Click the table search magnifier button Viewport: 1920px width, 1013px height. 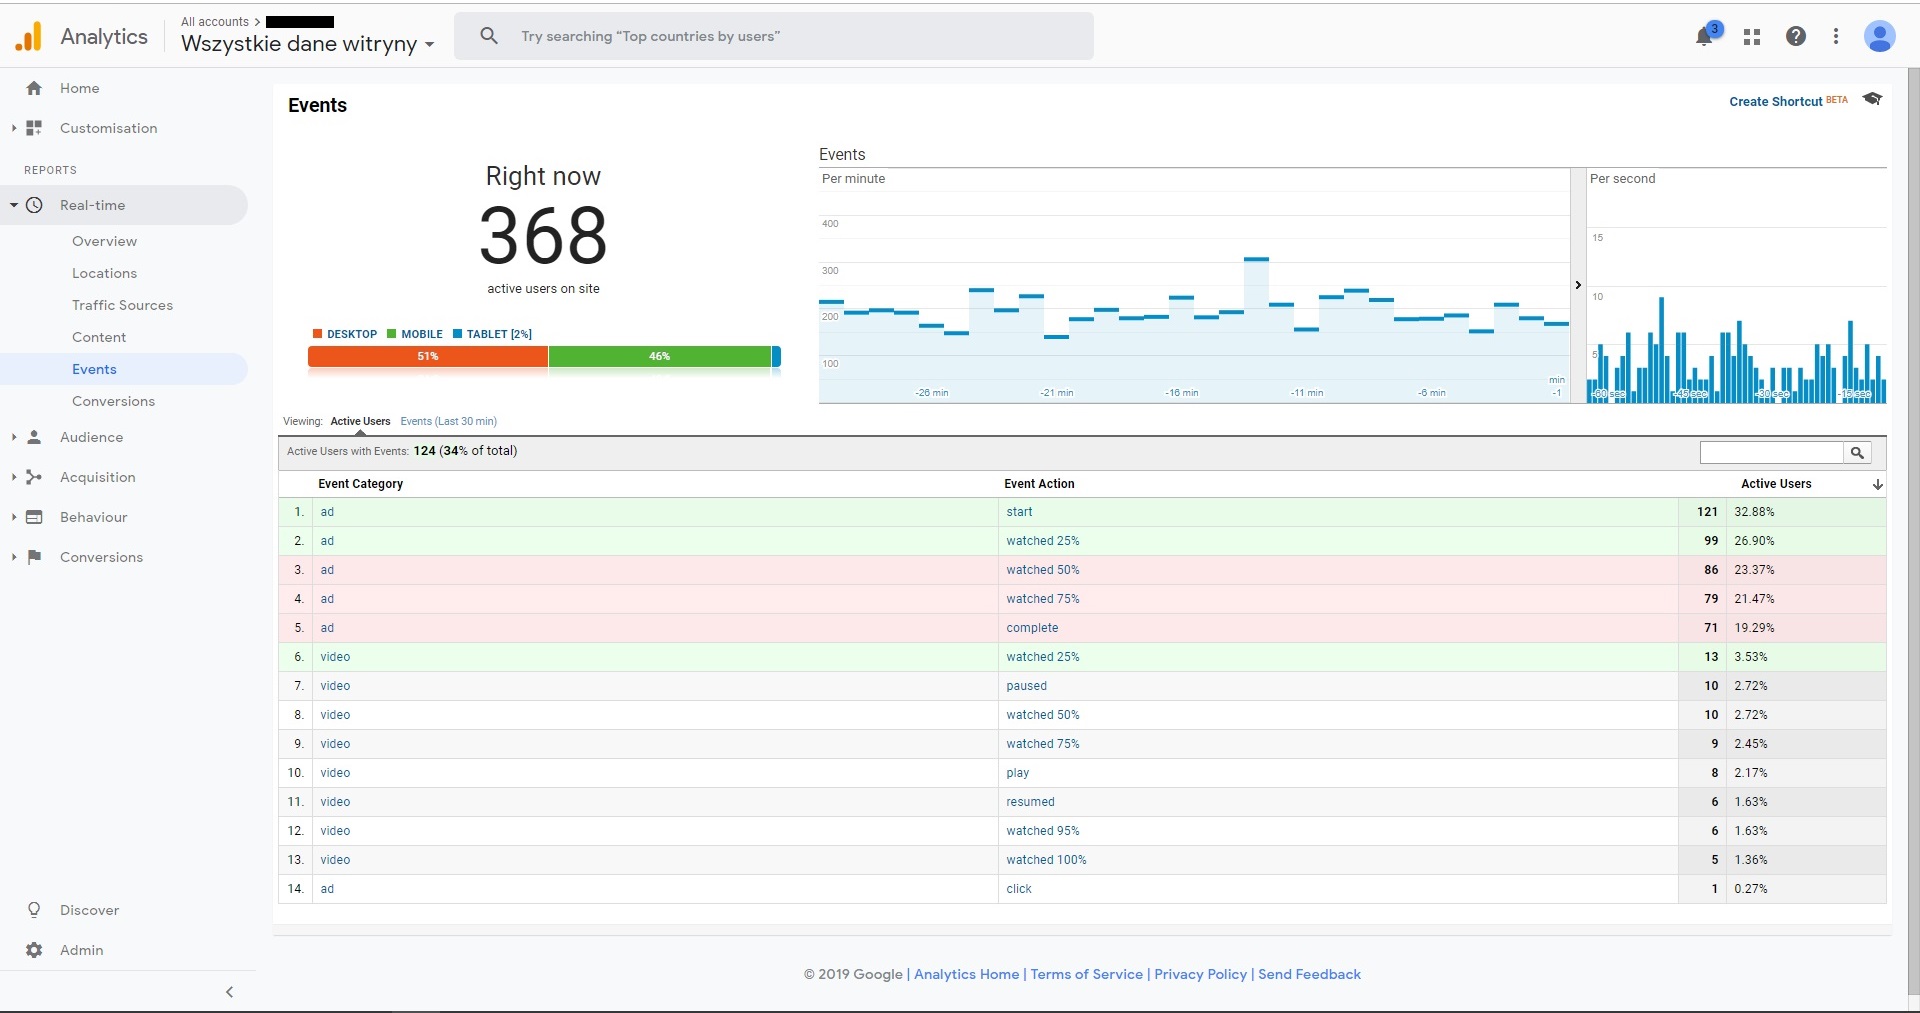click(1857, 453)
